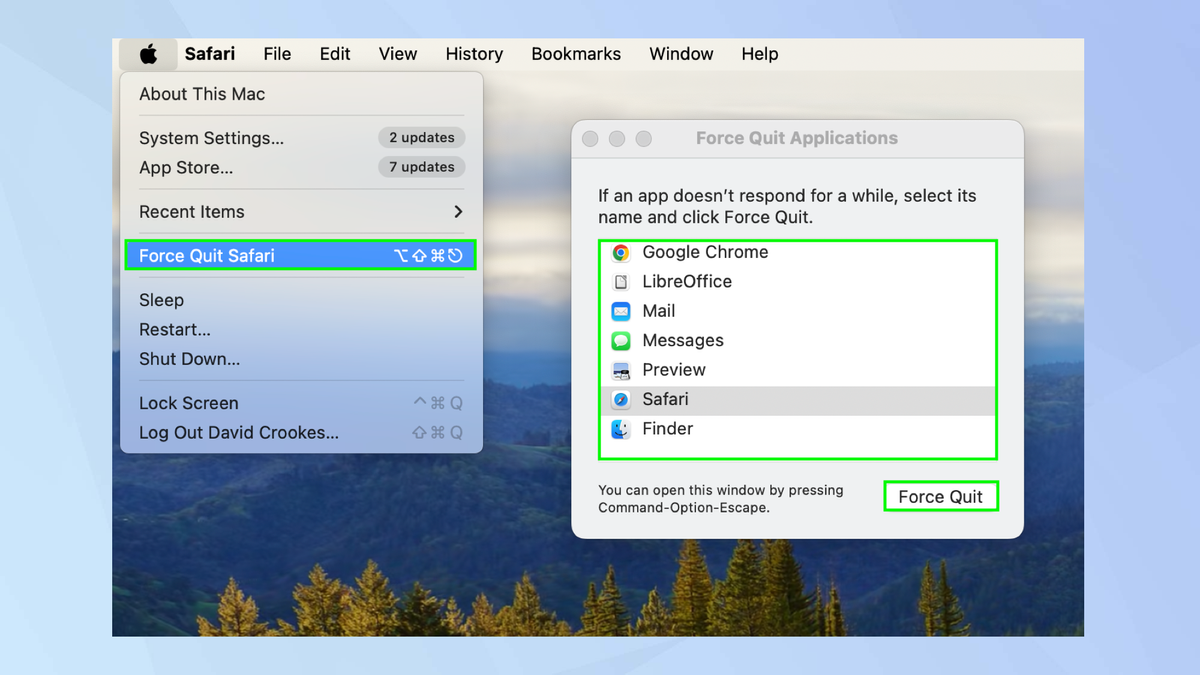Select the Messages speech bubble icon
The width and height of the screenshot is (1200, 675).
(x=622, y=340)
